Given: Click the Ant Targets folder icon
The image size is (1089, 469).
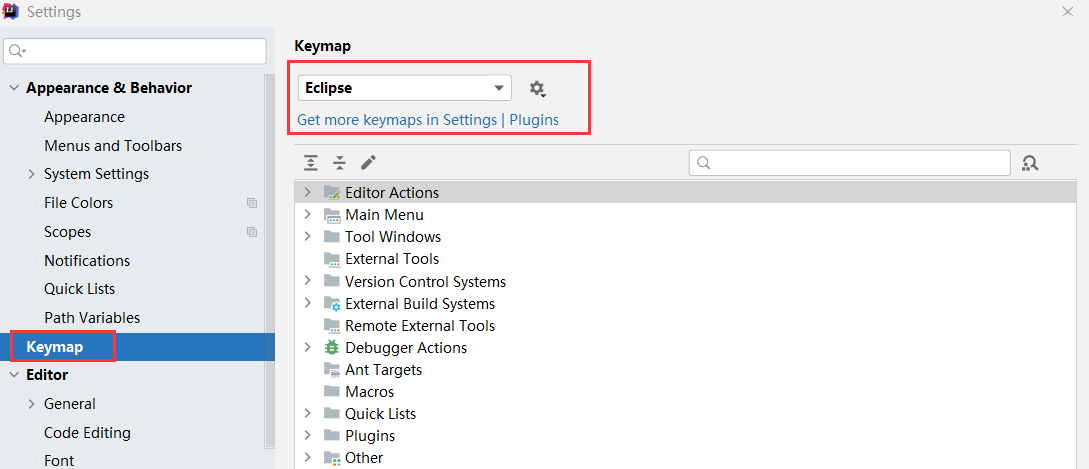Looking at the screenshot, I should (332, 370).
